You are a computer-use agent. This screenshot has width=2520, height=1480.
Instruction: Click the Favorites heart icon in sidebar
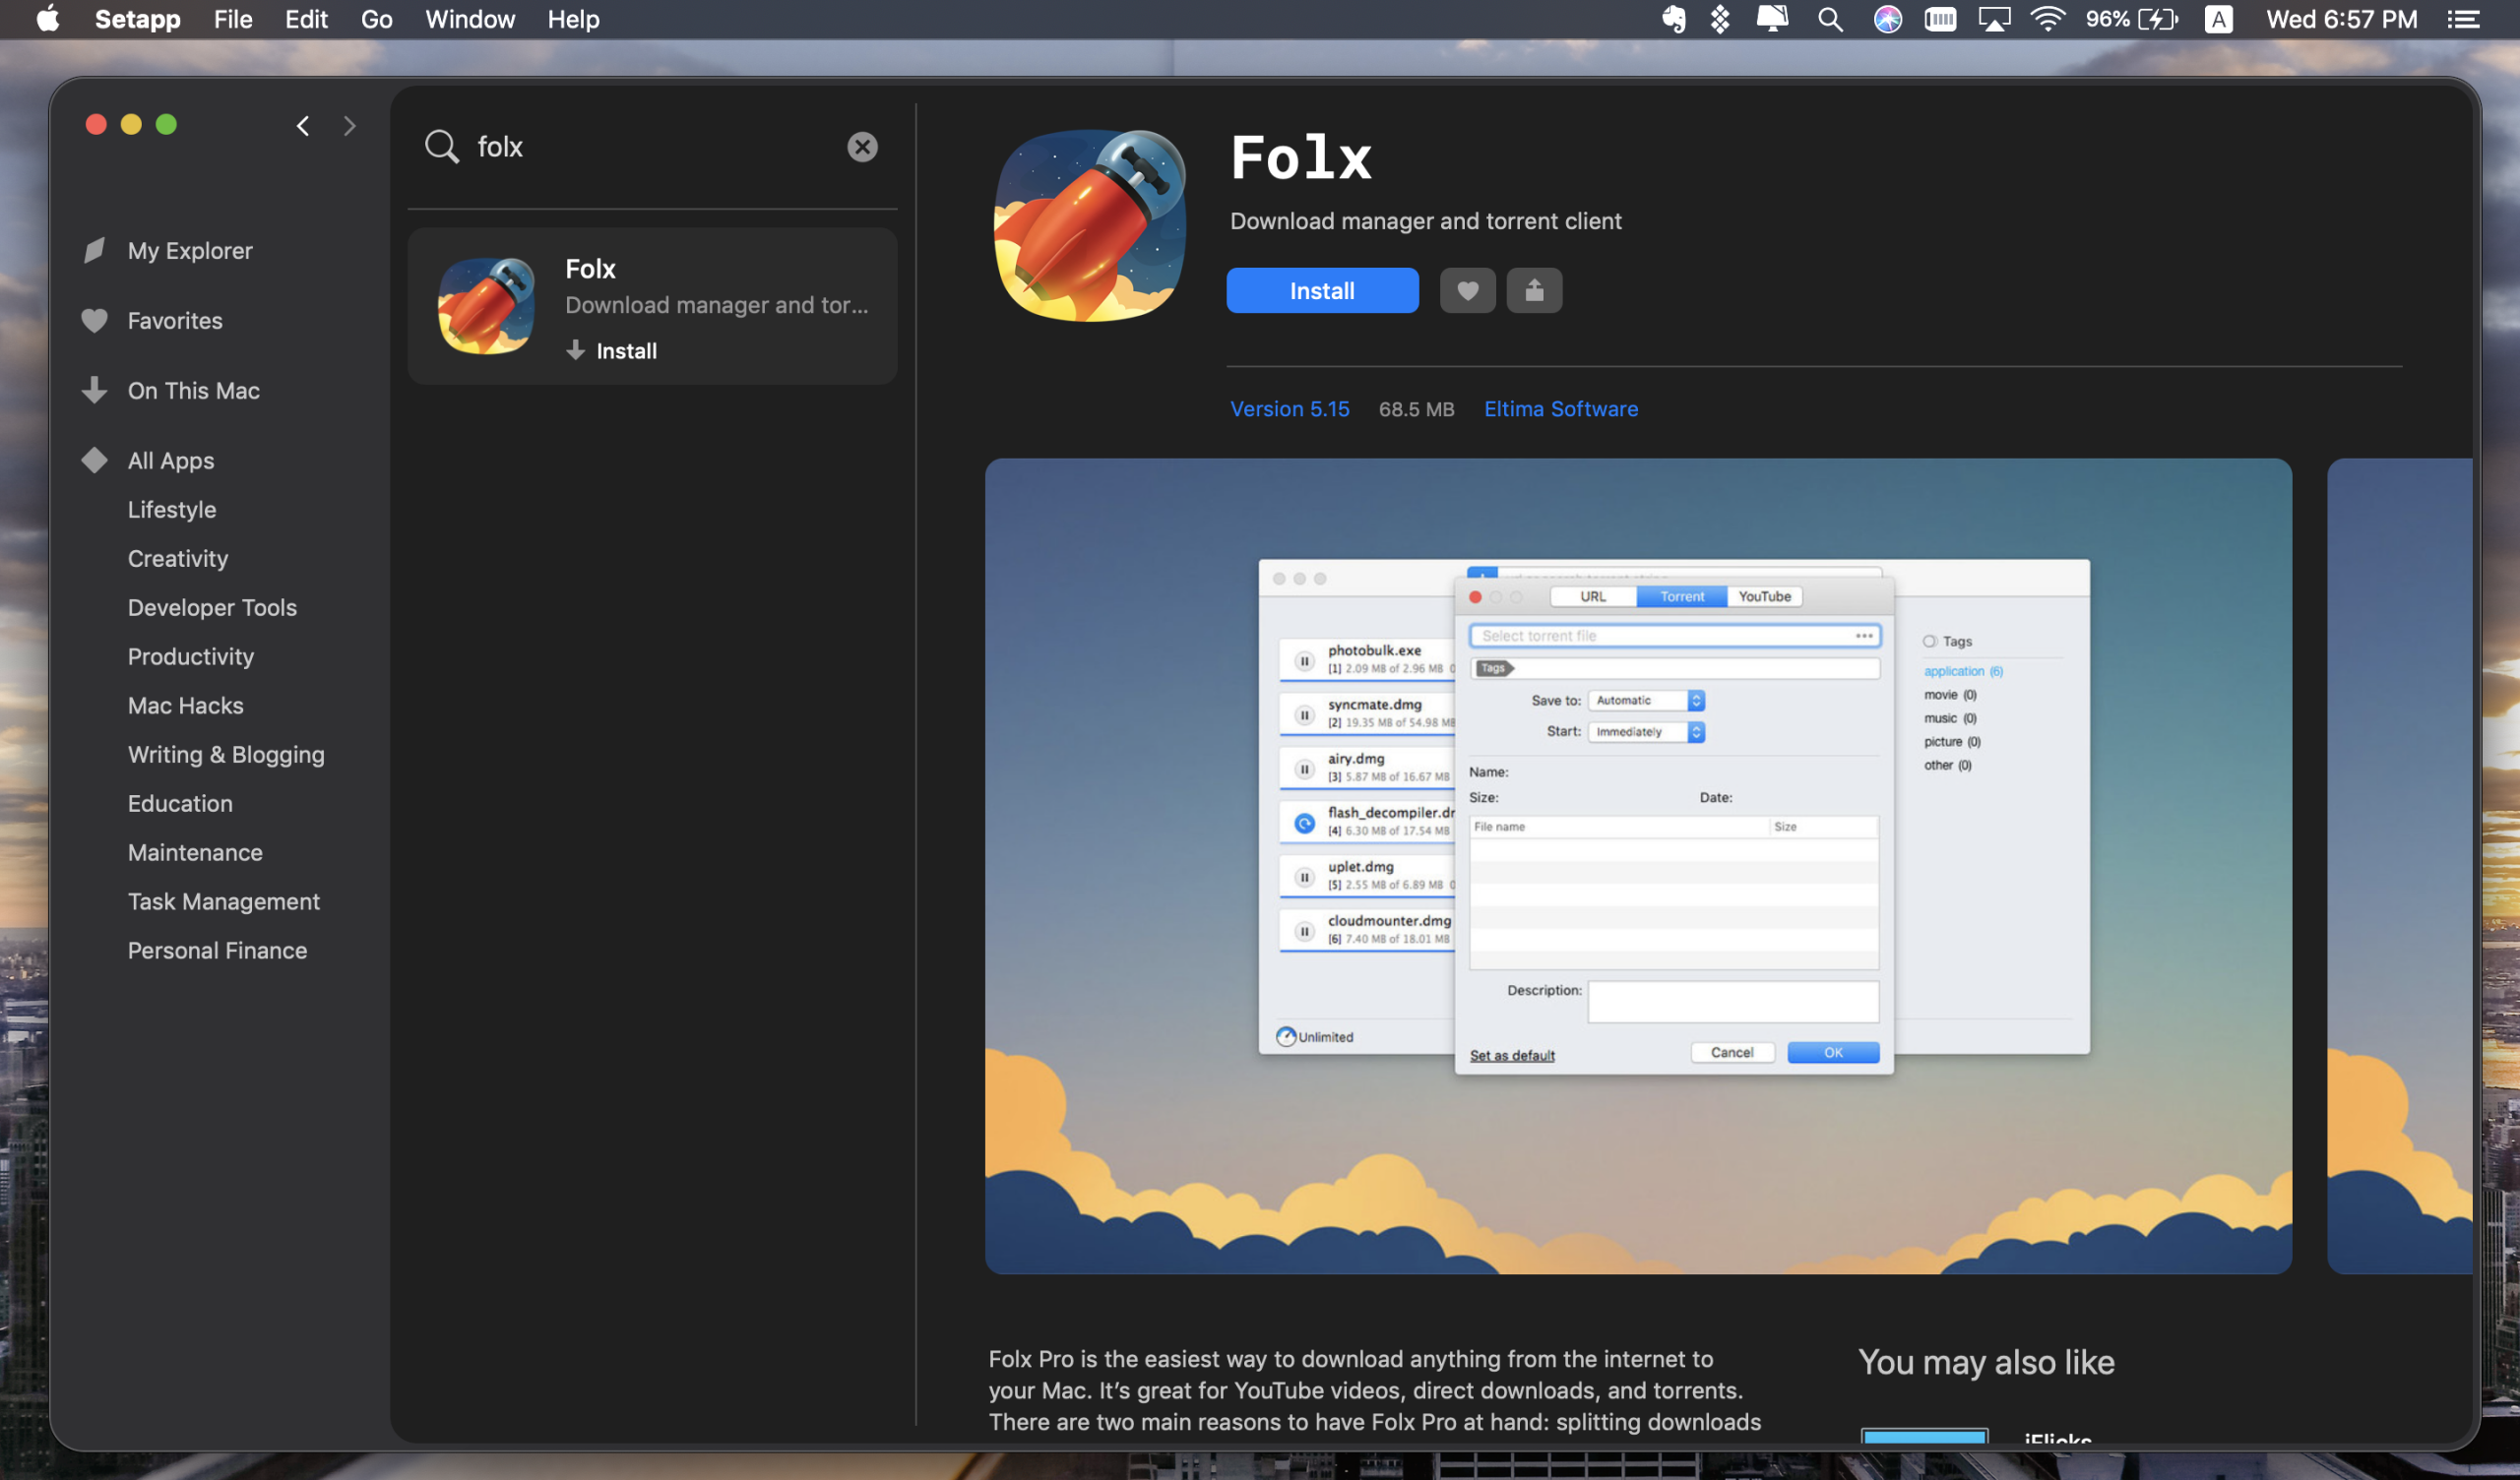[x=94, y=320]
